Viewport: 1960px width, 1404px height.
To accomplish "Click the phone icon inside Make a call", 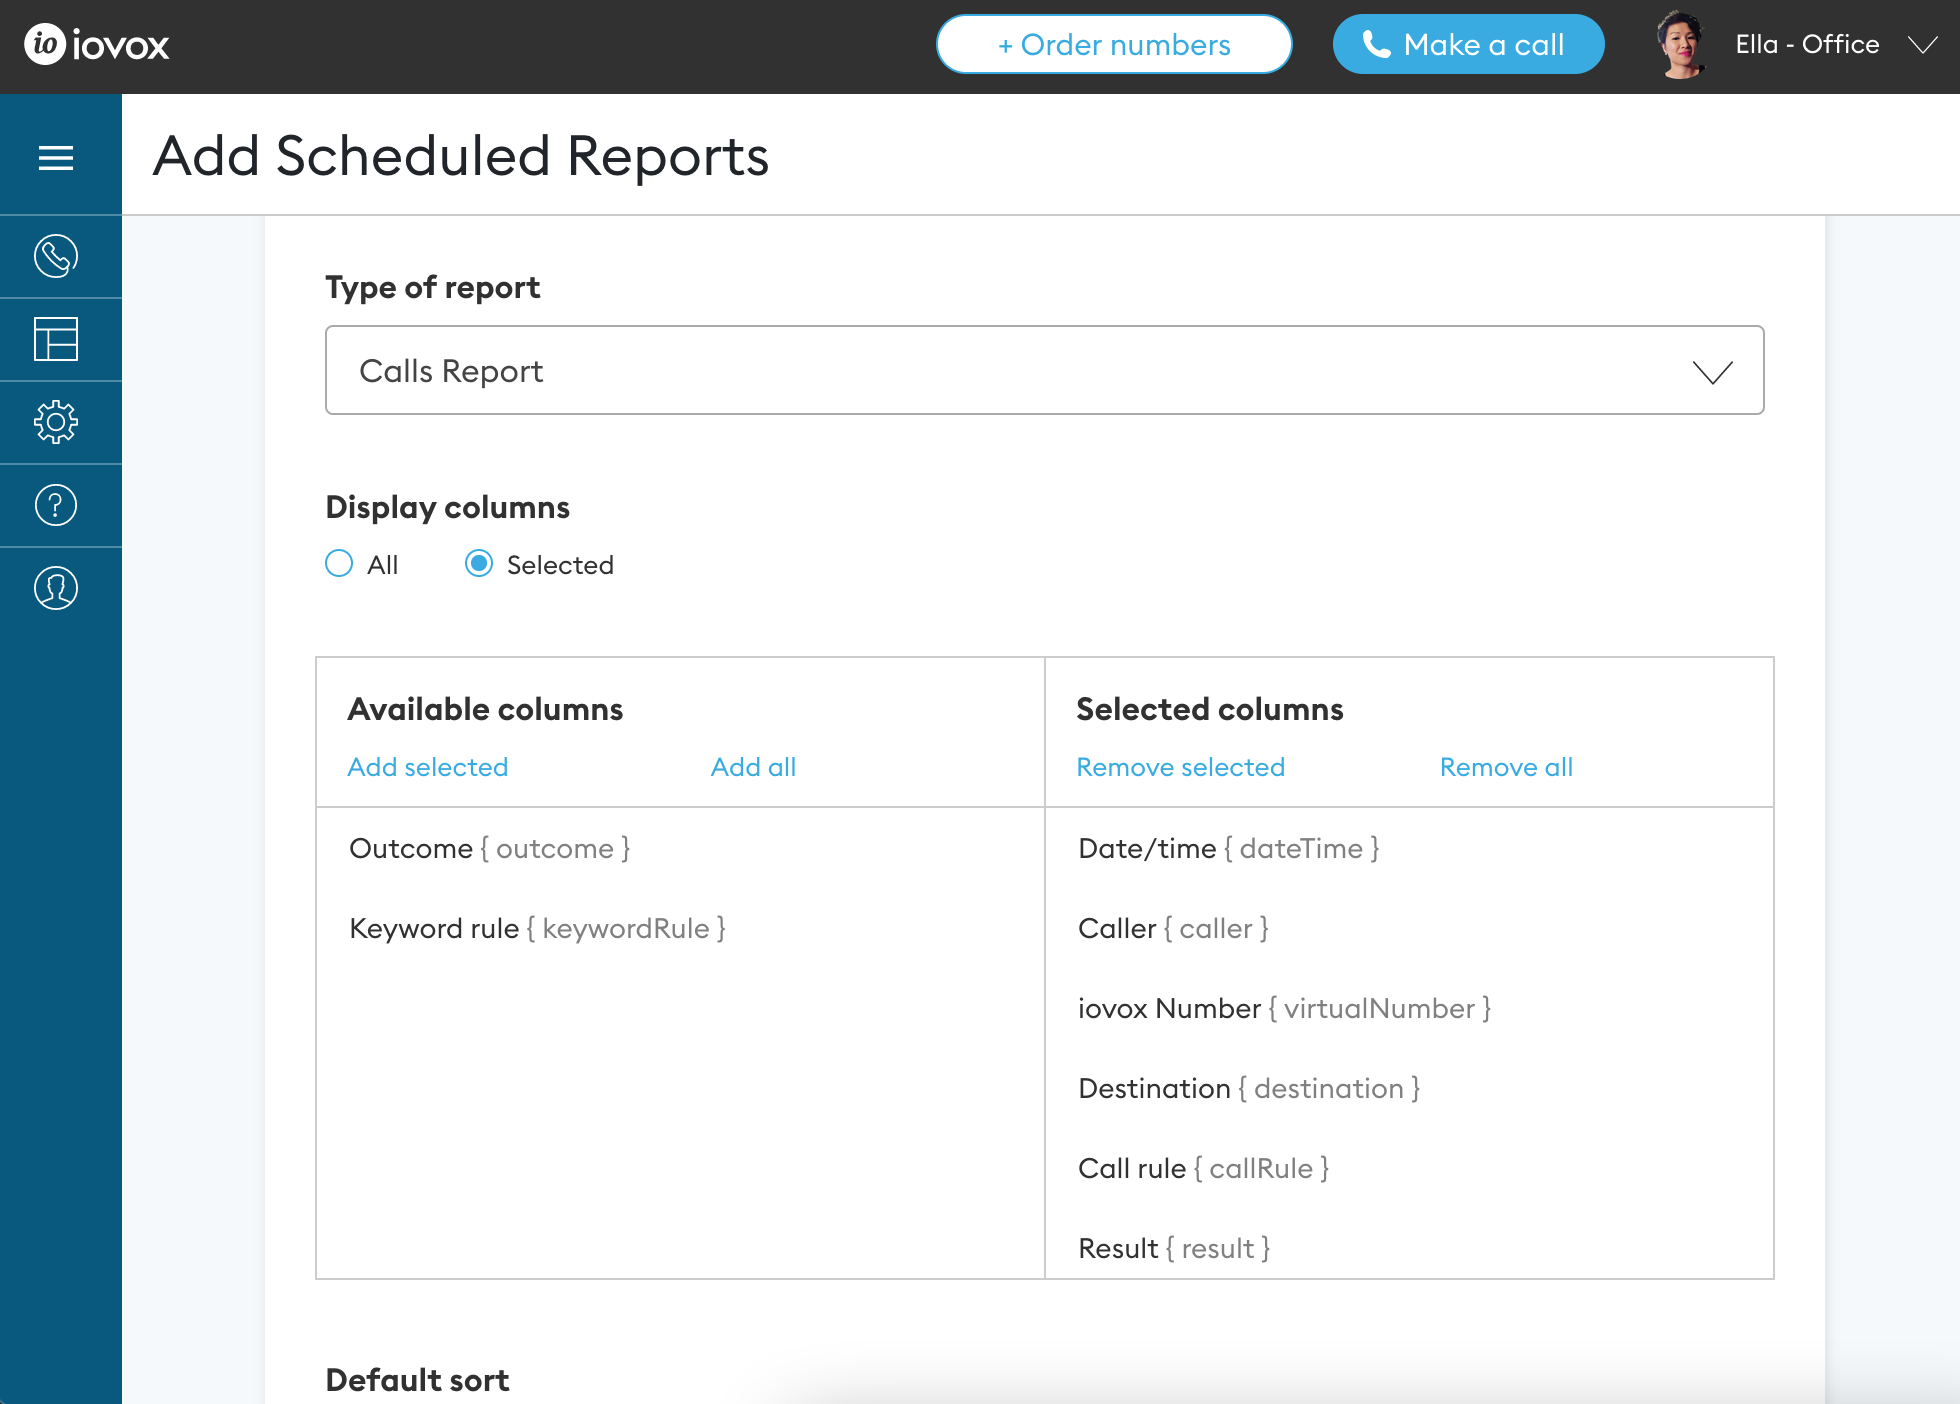I will (1378, 44).
